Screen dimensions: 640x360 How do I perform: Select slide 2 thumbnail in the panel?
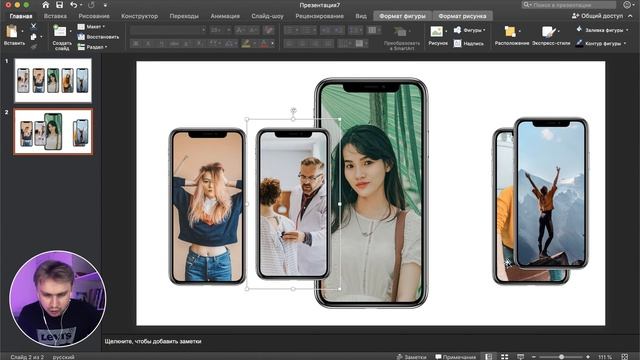53,131
